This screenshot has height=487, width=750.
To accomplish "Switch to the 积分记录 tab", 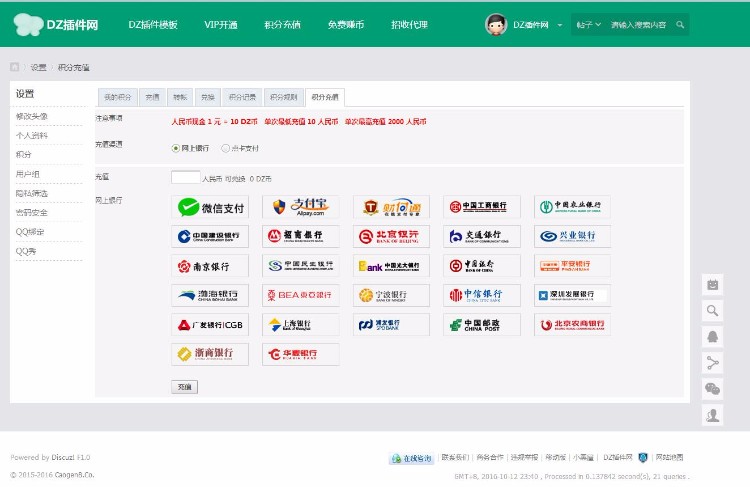I will pos(242,97).
